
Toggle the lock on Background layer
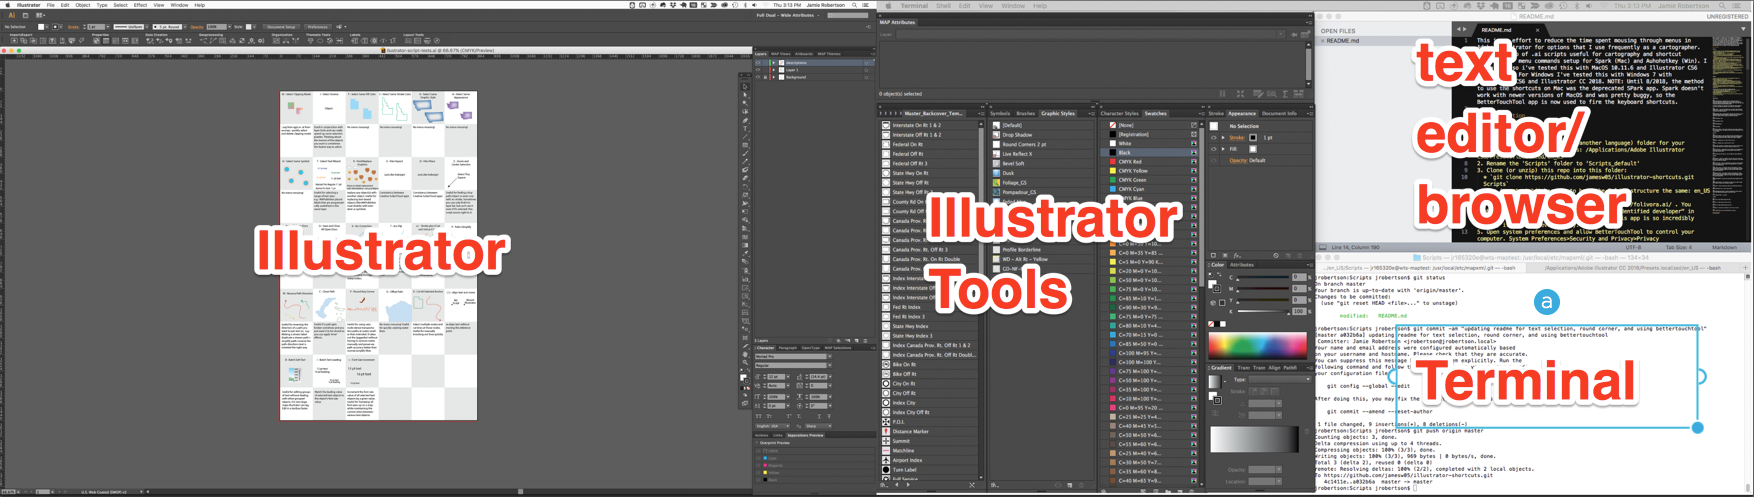765,77
